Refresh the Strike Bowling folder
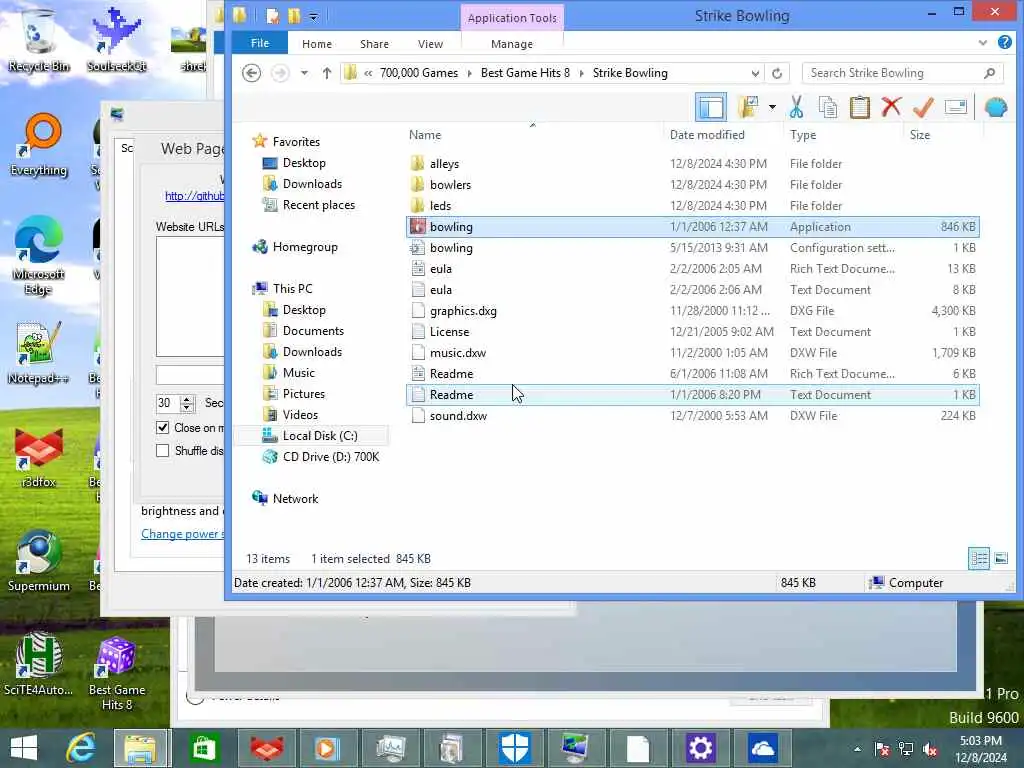This screenshot has width=1024, height=768. (776, 73)
